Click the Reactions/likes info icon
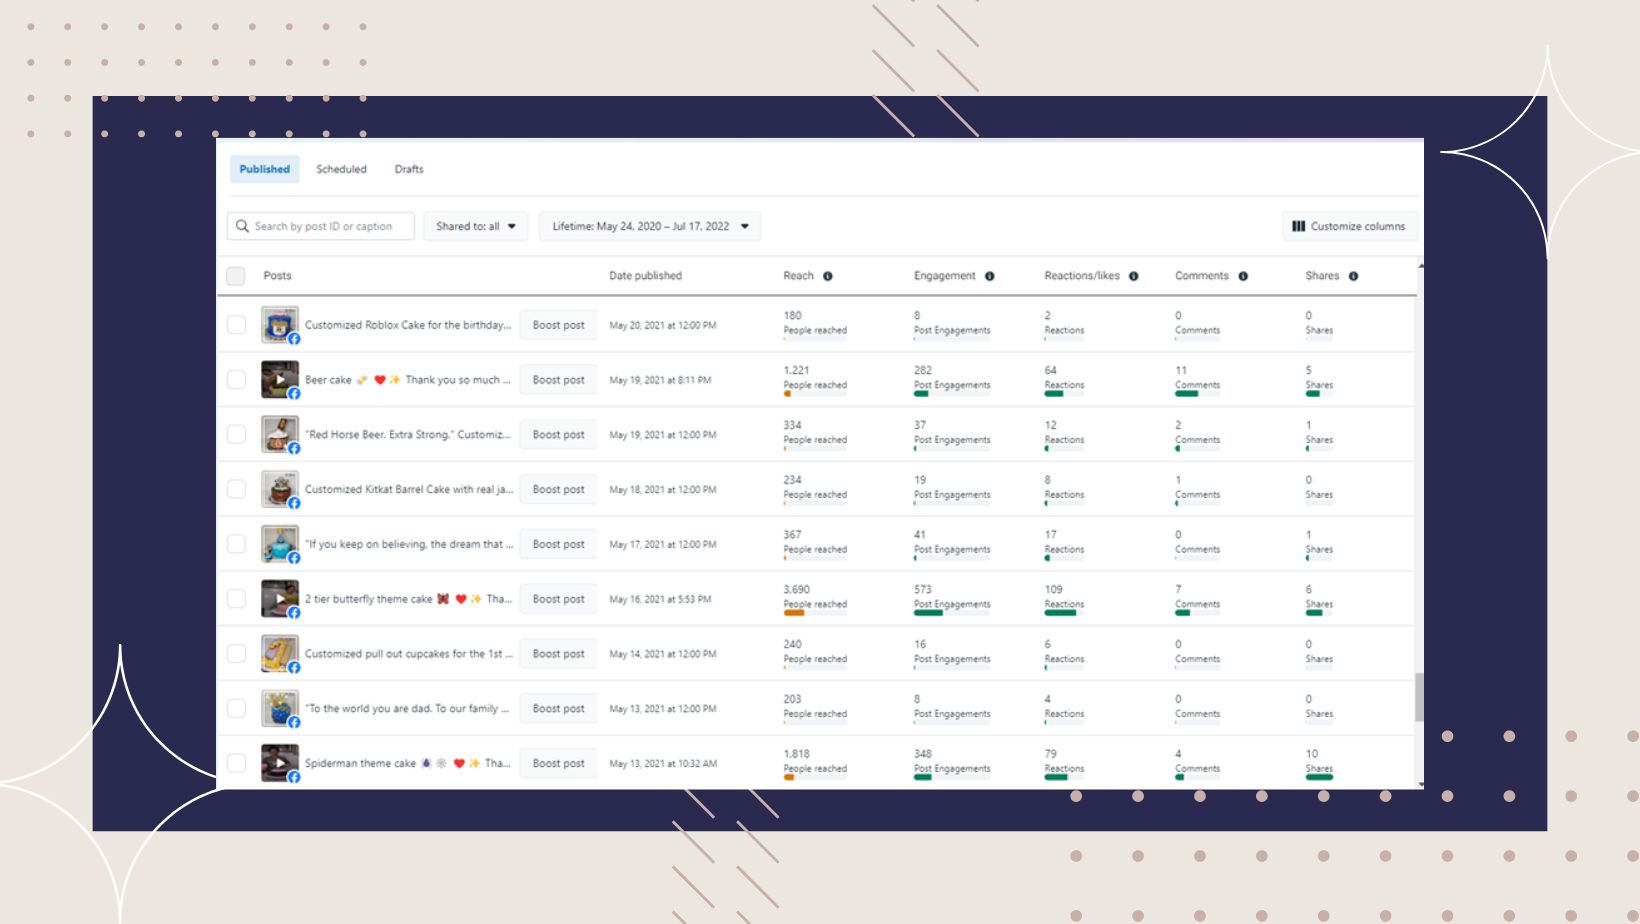Viewport: 1640px width, 924px height. pos(1134,276)
